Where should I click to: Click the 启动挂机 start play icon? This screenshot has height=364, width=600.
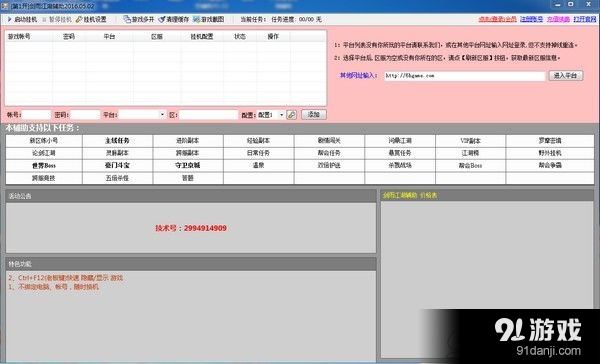[x=10, y=19]
